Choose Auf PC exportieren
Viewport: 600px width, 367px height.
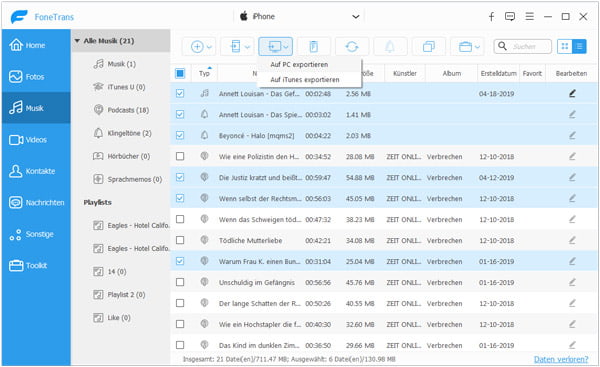point(299,65)
